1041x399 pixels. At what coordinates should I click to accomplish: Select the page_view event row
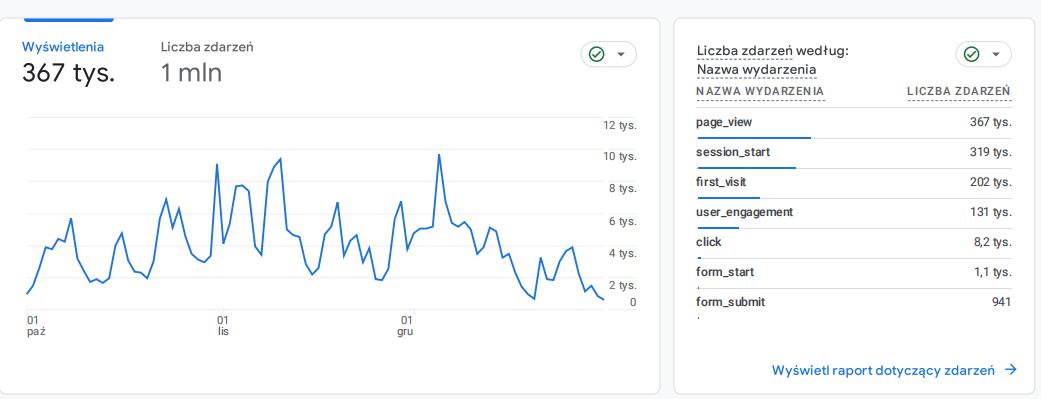point(854,123)
